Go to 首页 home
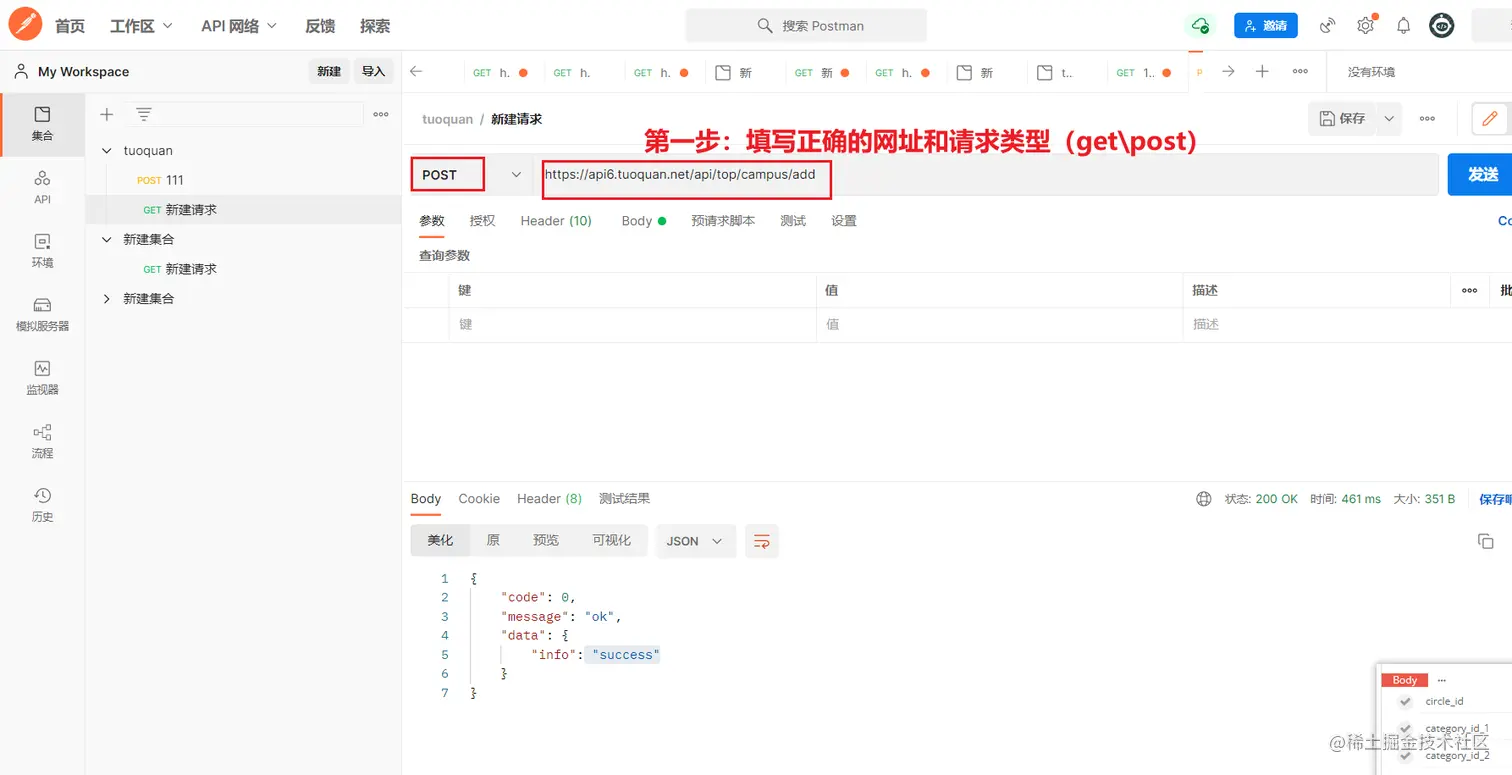Viewport: 1512px width, 775px height. click(70, 26)
